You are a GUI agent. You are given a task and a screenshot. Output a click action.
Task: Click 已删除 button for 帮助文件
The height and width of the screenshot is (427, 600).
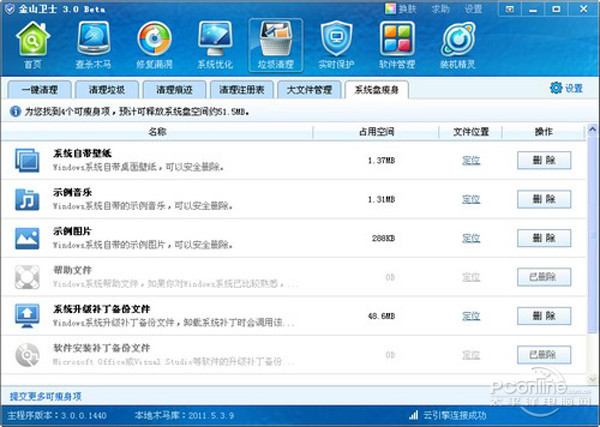tap(544, 277)
